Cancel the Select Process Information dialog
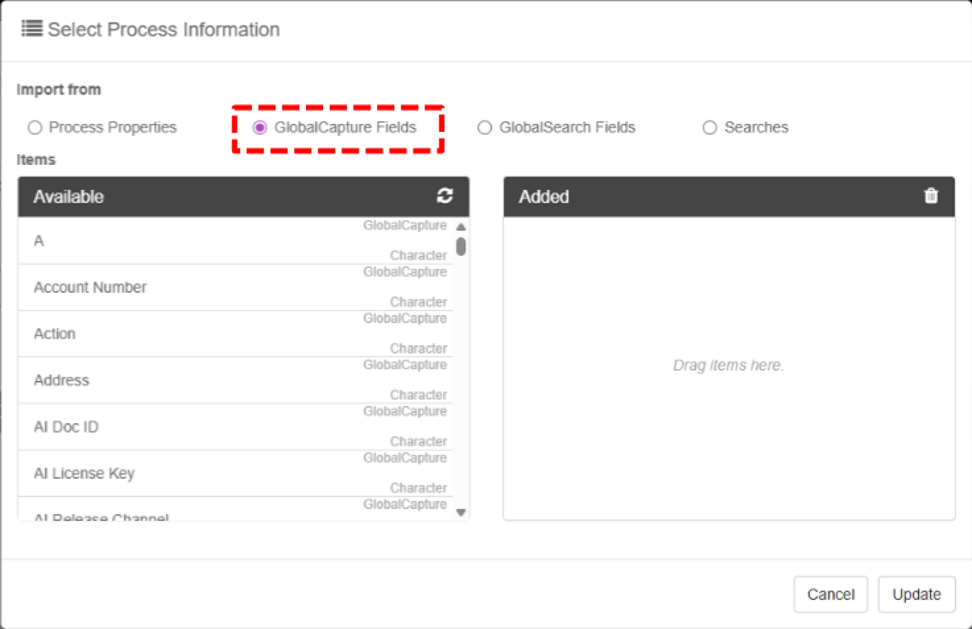The image size is (972, 629). point(831,594)
